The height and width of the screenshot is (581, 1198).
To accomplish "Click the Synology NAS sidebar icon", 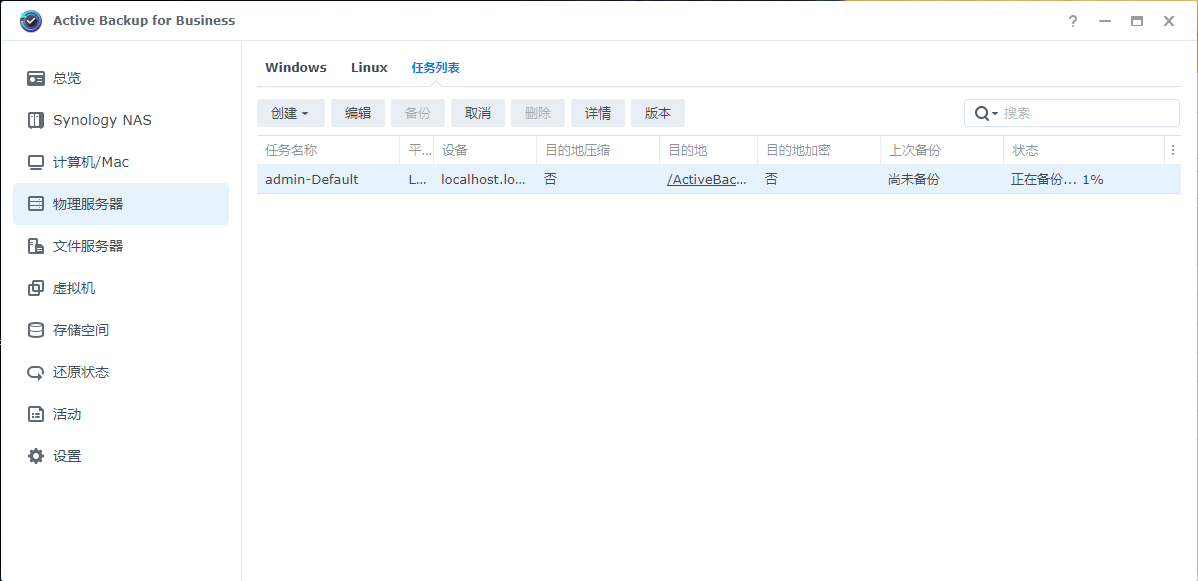I will pos(36,120).
